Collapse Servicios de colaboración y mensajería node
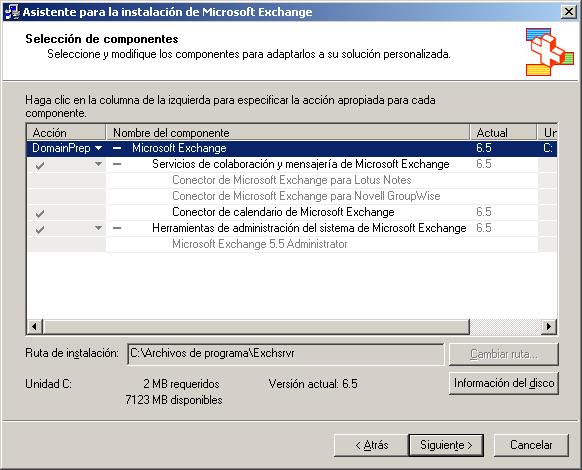 point(117,164)
